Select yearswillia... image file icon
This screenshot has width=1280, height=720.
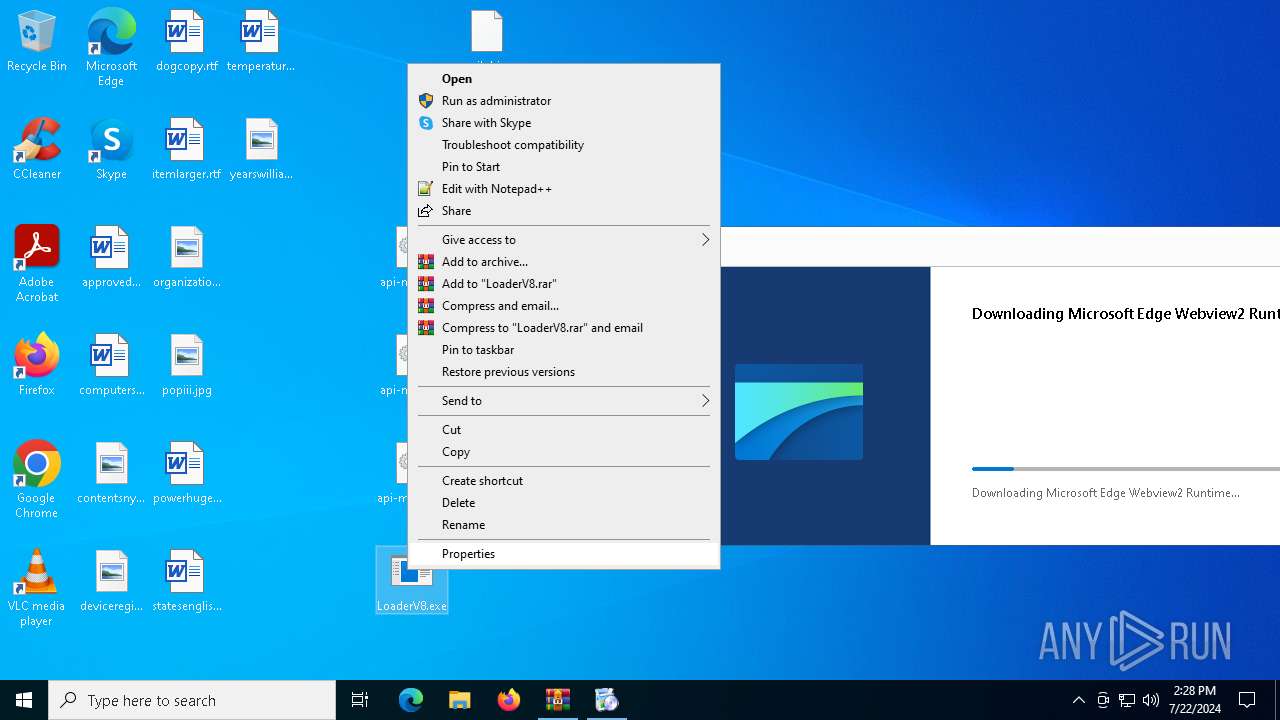(260, 149)
